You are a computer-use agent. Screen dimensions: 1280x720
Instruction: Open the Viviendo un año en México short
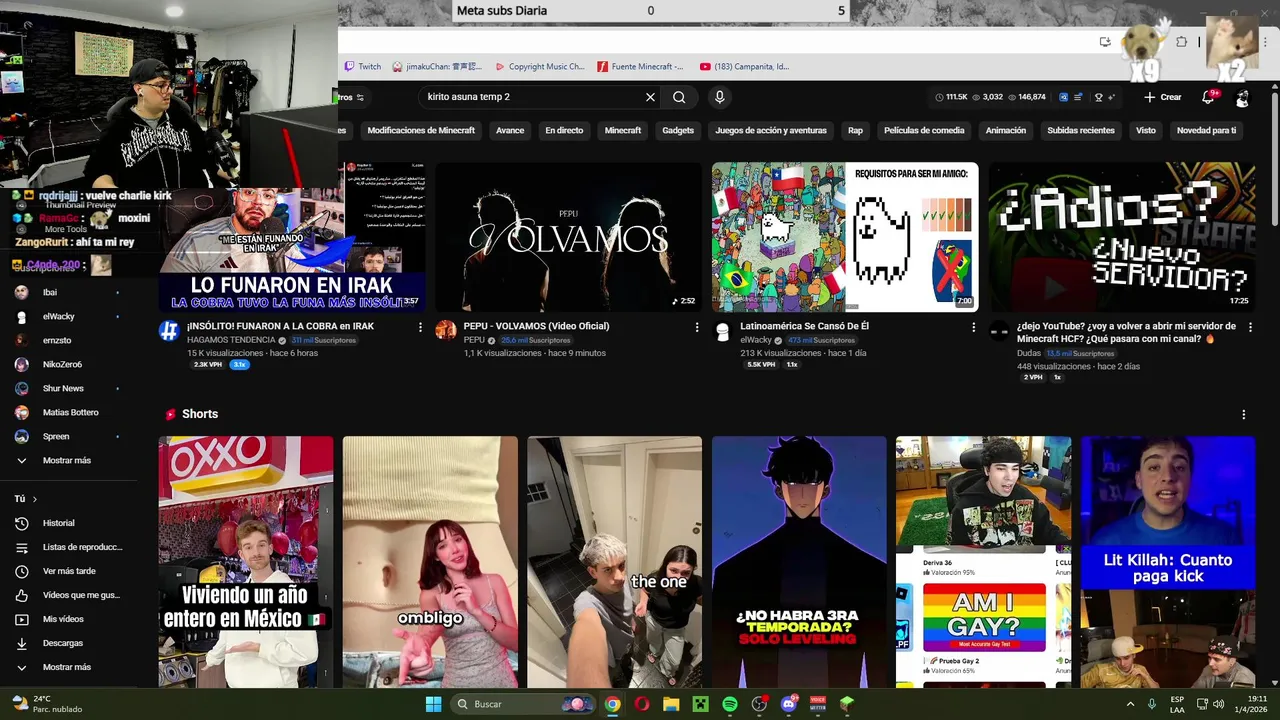(246, 562)
